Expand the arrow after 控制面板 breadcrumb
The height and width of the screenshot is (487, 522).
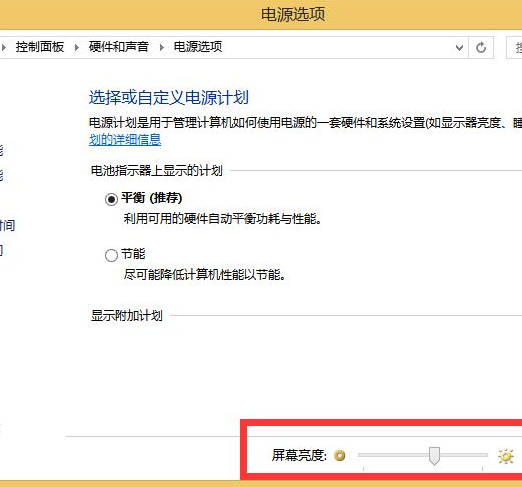[77, 47]
